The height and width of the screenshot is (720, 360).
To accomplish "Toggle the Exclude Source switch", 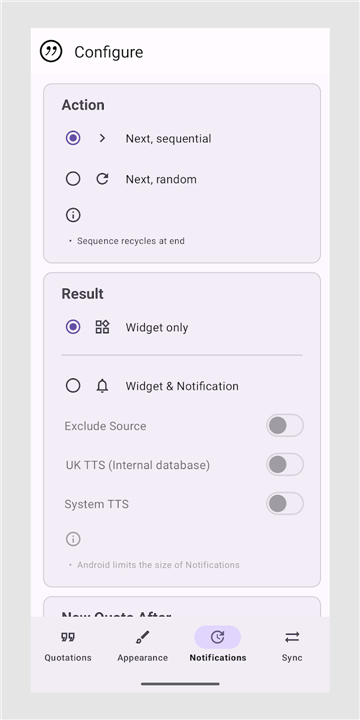I will [285, 426].
